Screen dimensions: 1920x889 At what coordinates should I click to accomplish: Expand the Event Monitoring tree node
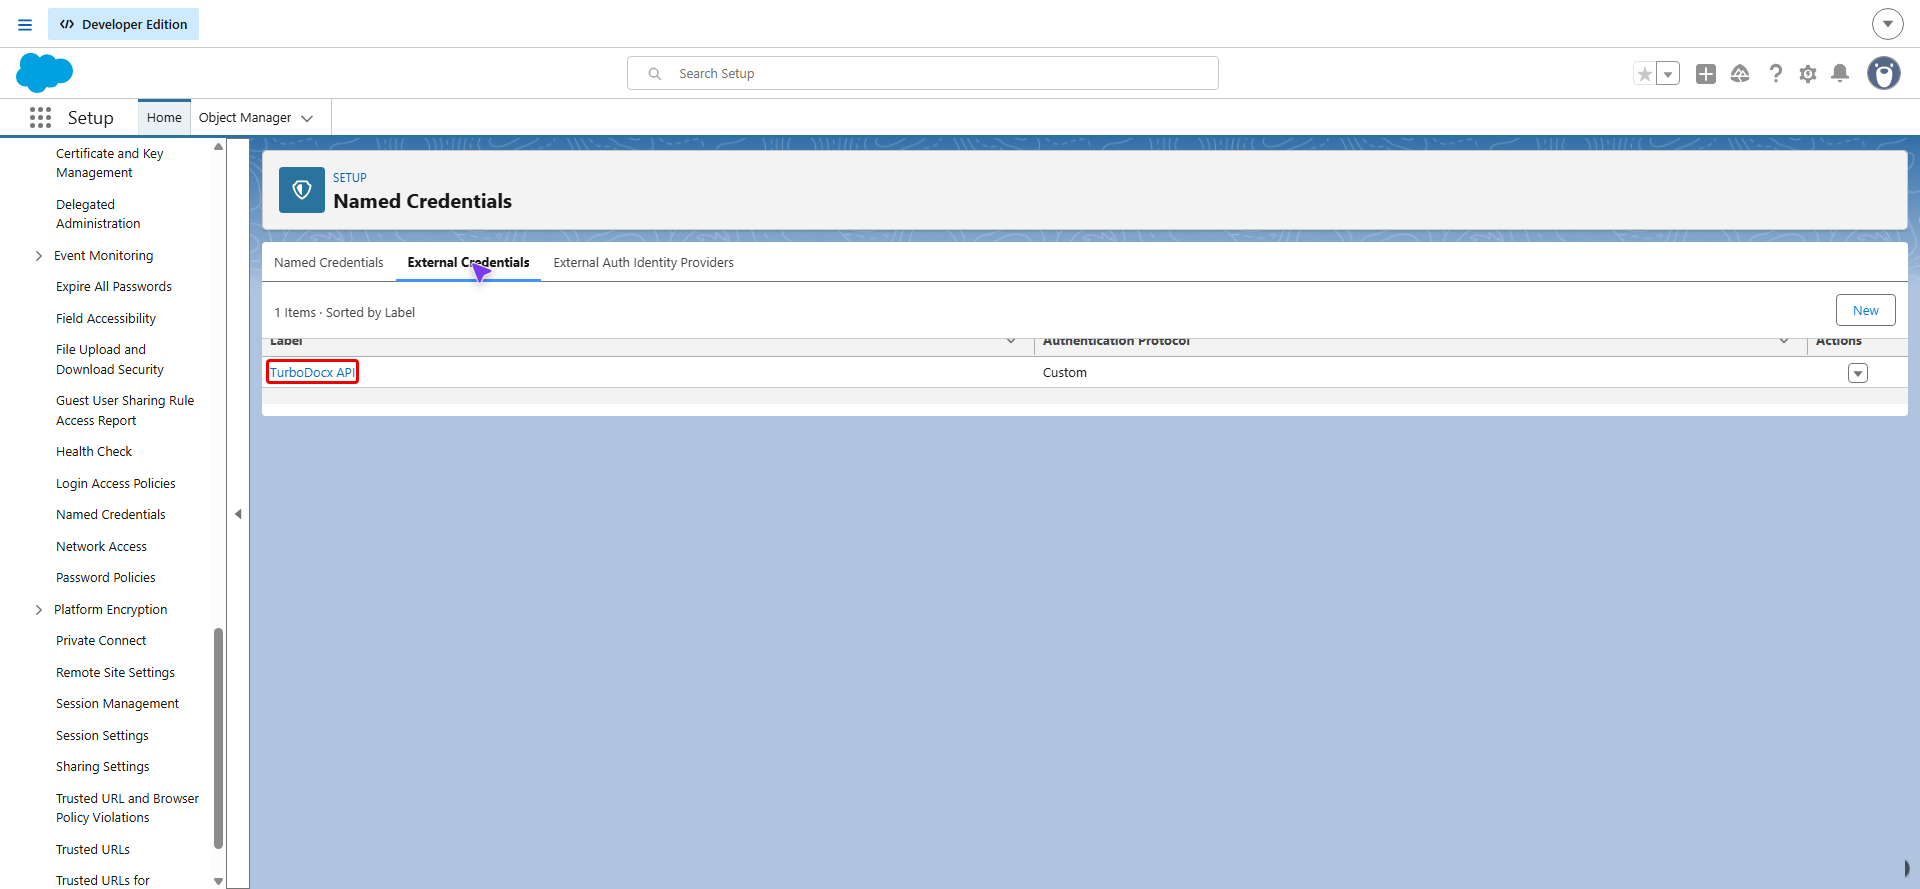(x=39, y=256)
